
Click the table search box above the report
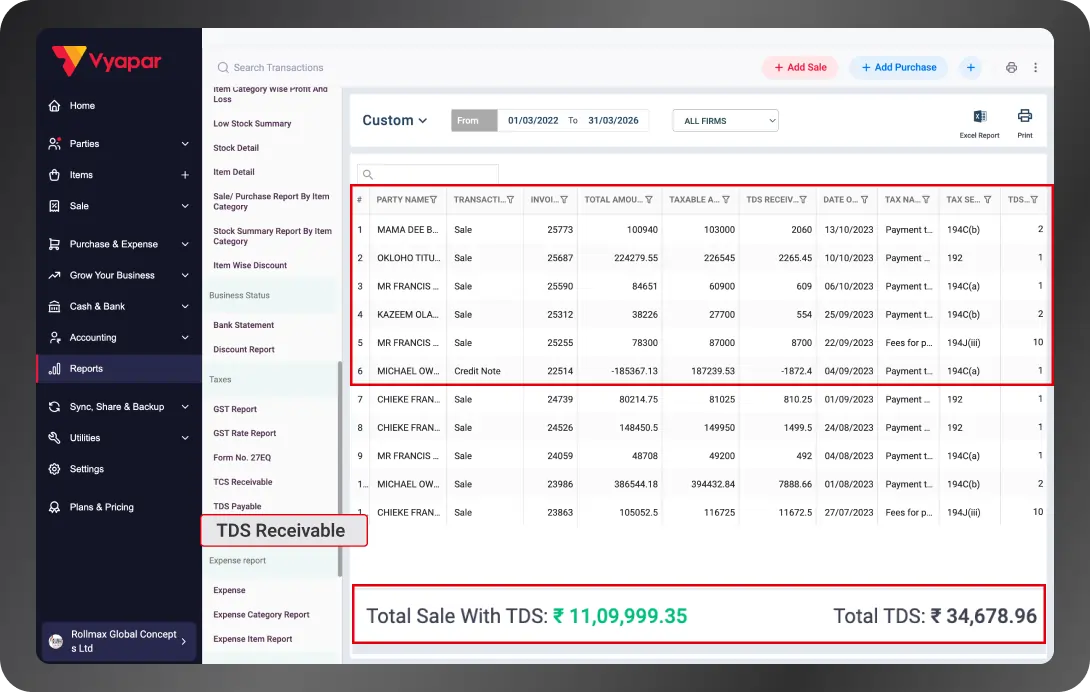pyautogui.click(x=427, y=172)
